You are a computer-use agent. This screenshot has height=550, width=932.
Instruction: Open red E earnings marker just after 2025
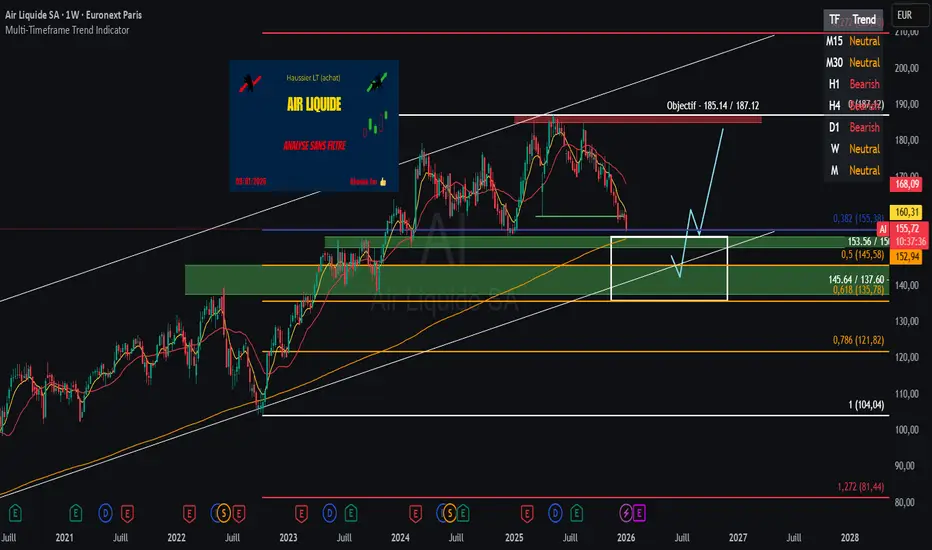coord(527,513)
